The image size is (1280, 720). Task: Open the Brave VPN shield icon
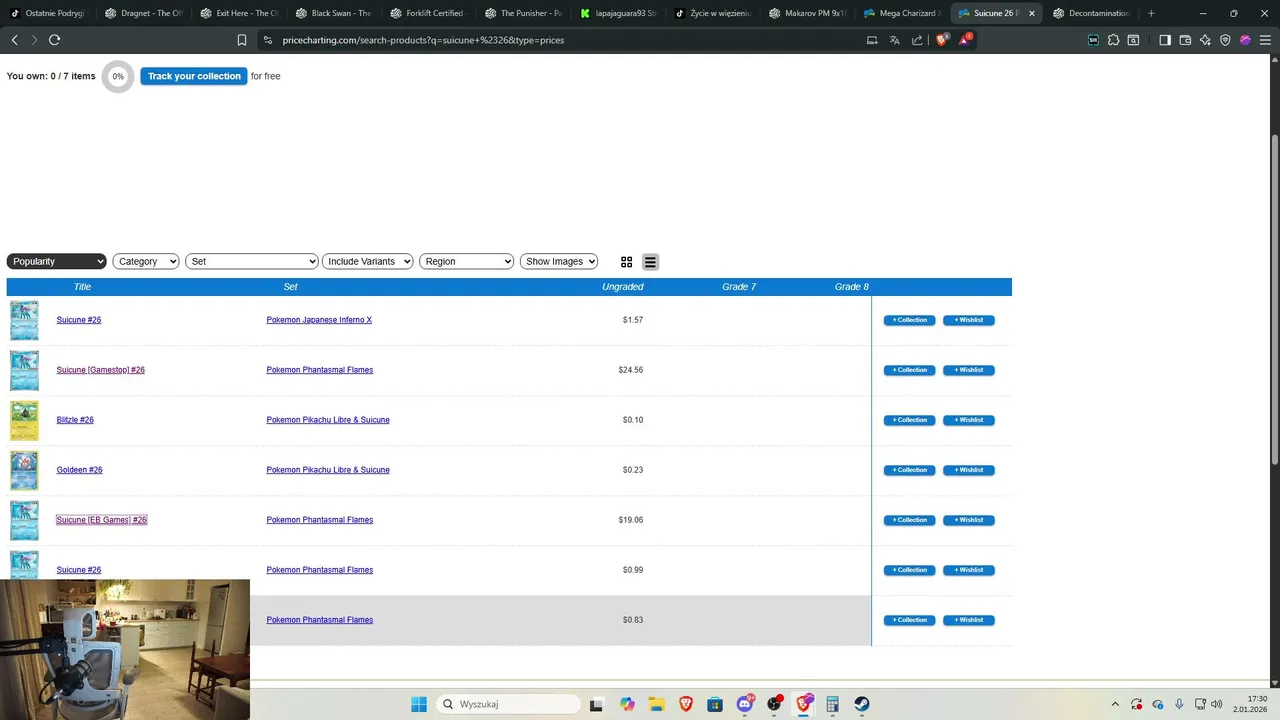click(1225, 40)
